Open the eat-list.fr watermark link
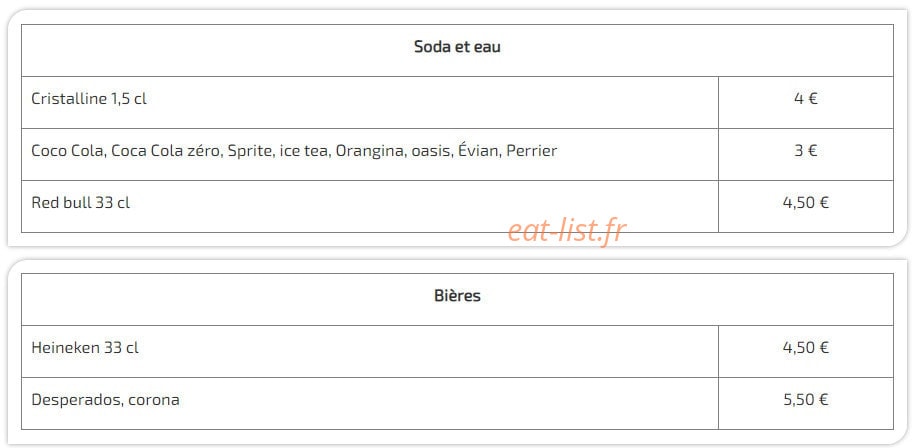The height and width of the screenshot is (448, 912). coord(567,231)
